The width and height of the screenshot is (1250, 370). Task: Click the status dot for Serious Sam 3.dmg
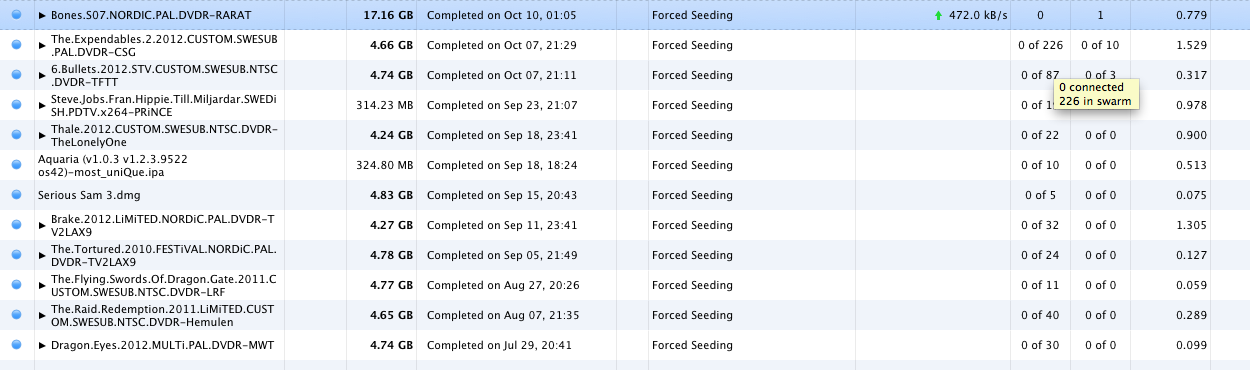16,195
